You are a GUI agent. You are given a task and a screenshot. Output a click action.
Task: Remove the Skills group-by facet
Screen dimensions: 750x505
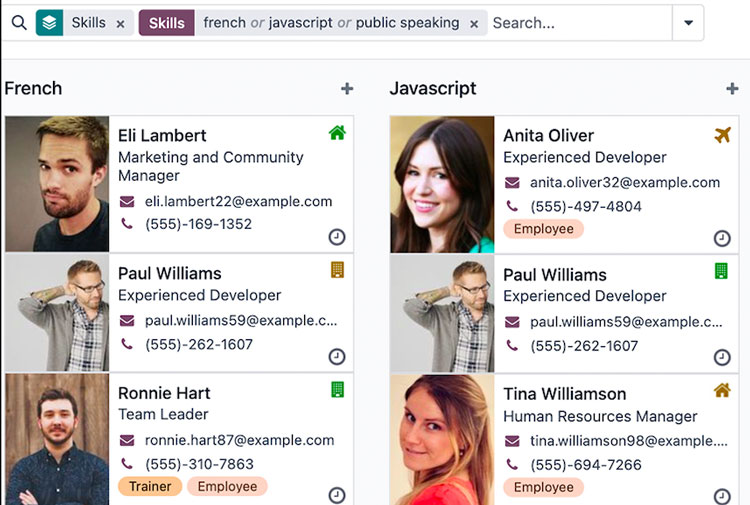tap(121, 24)
